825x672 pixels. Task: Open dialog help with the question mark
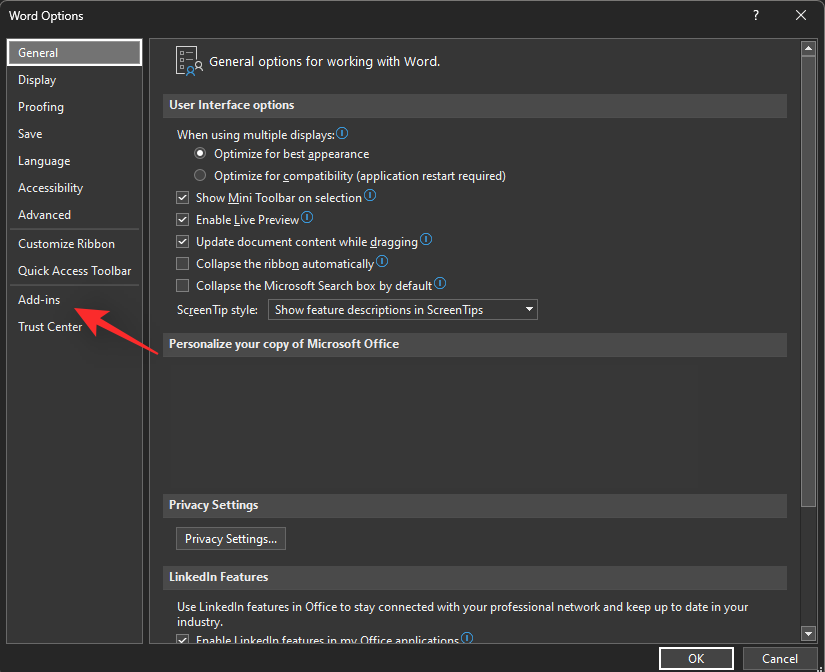click(755, 15)
